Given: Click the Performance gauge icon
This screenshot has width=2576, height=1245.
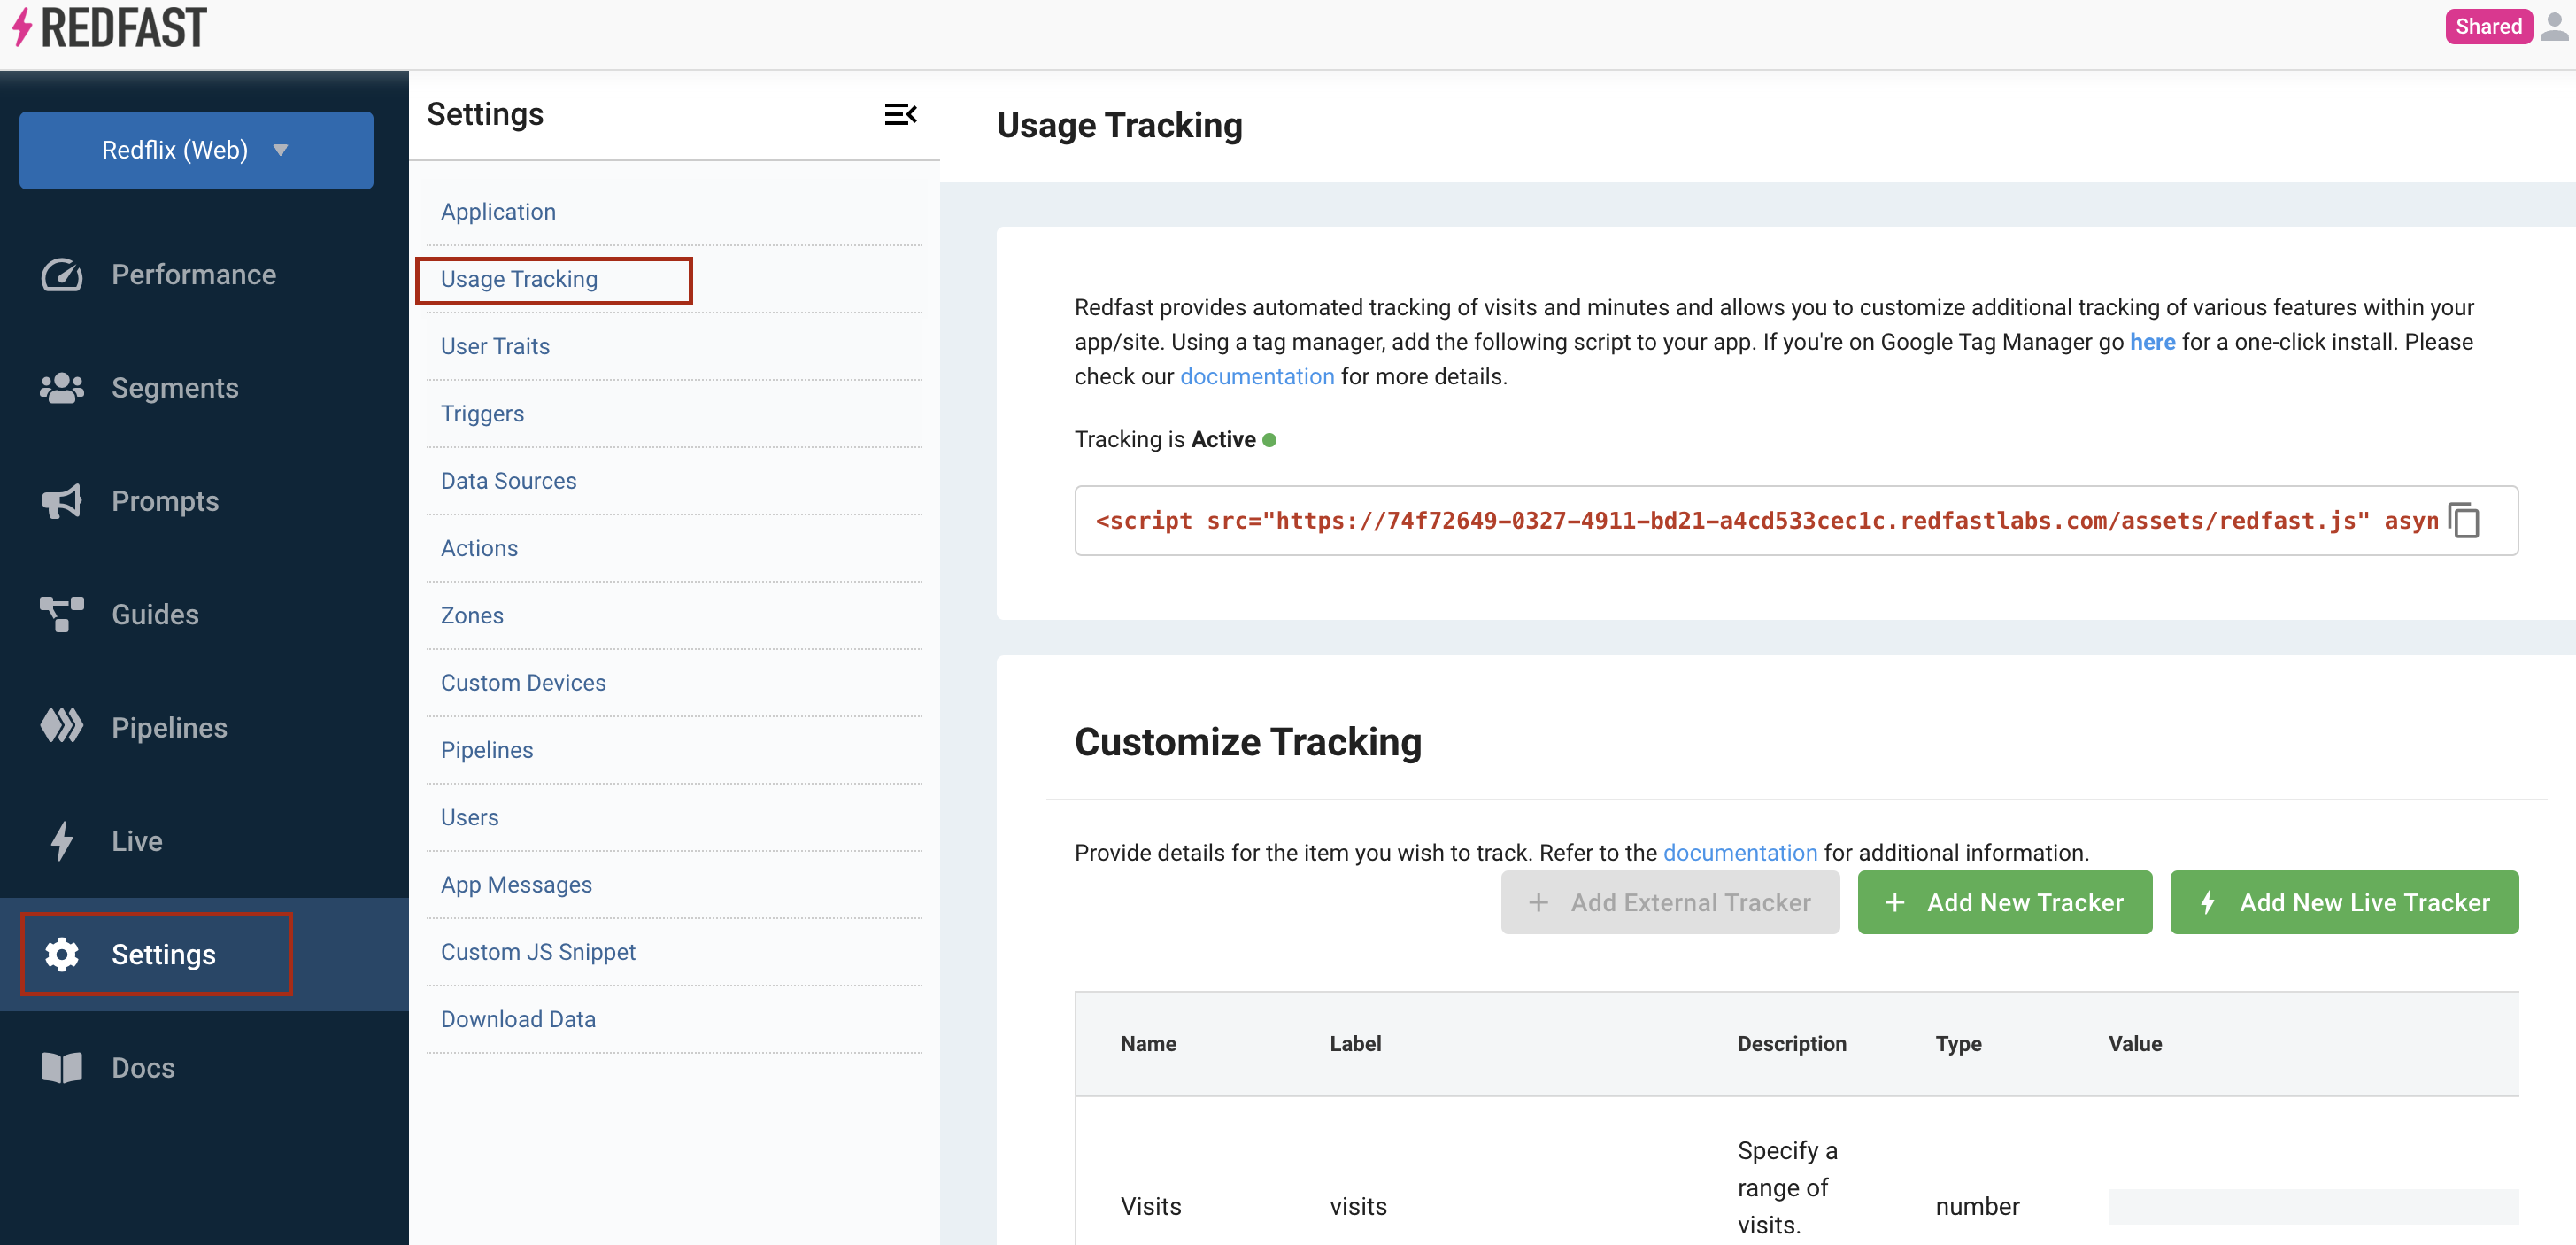Looking at the screenshot, I should point(61,274).
